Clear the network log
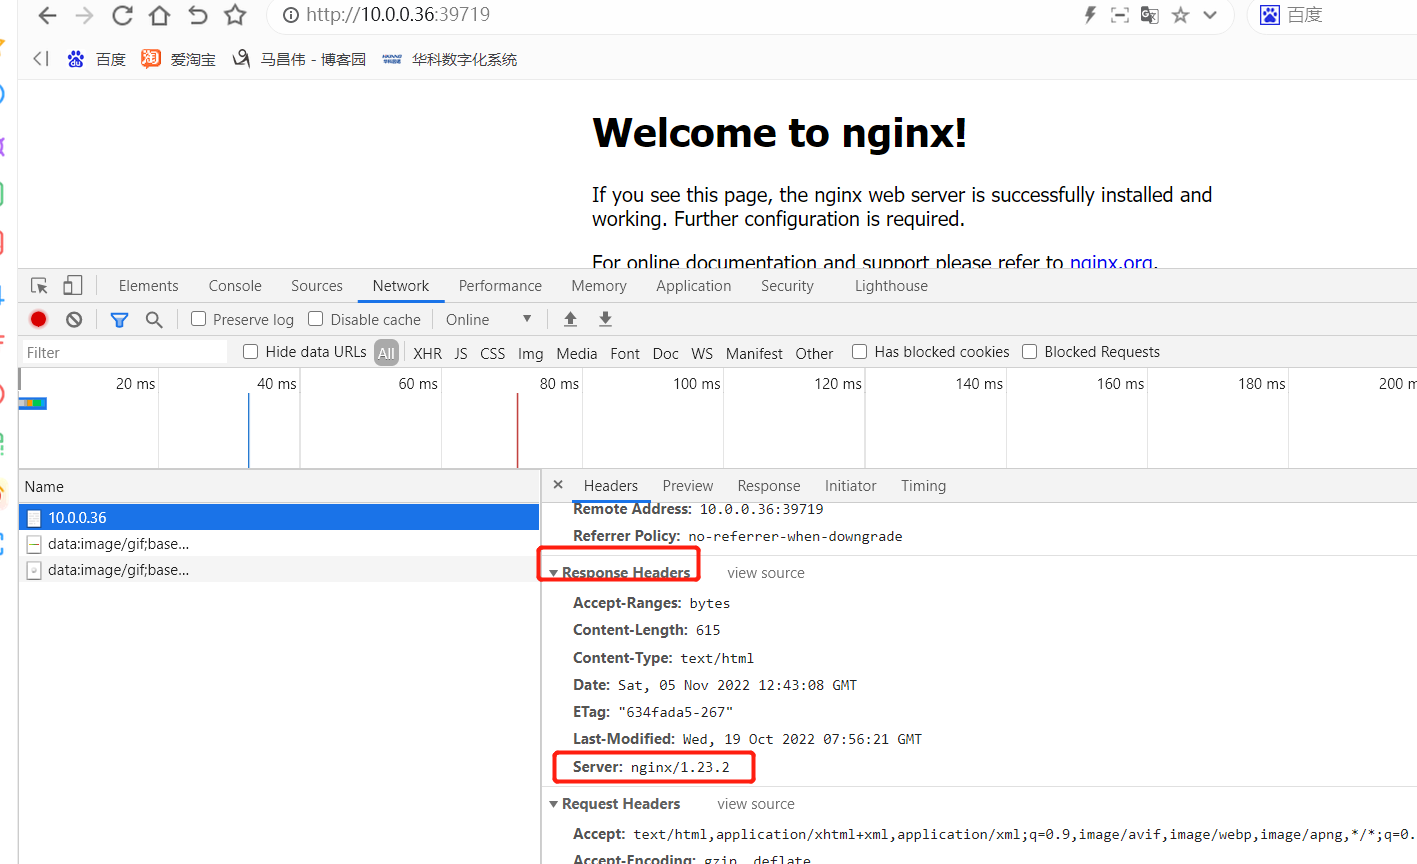 (74, 319)
